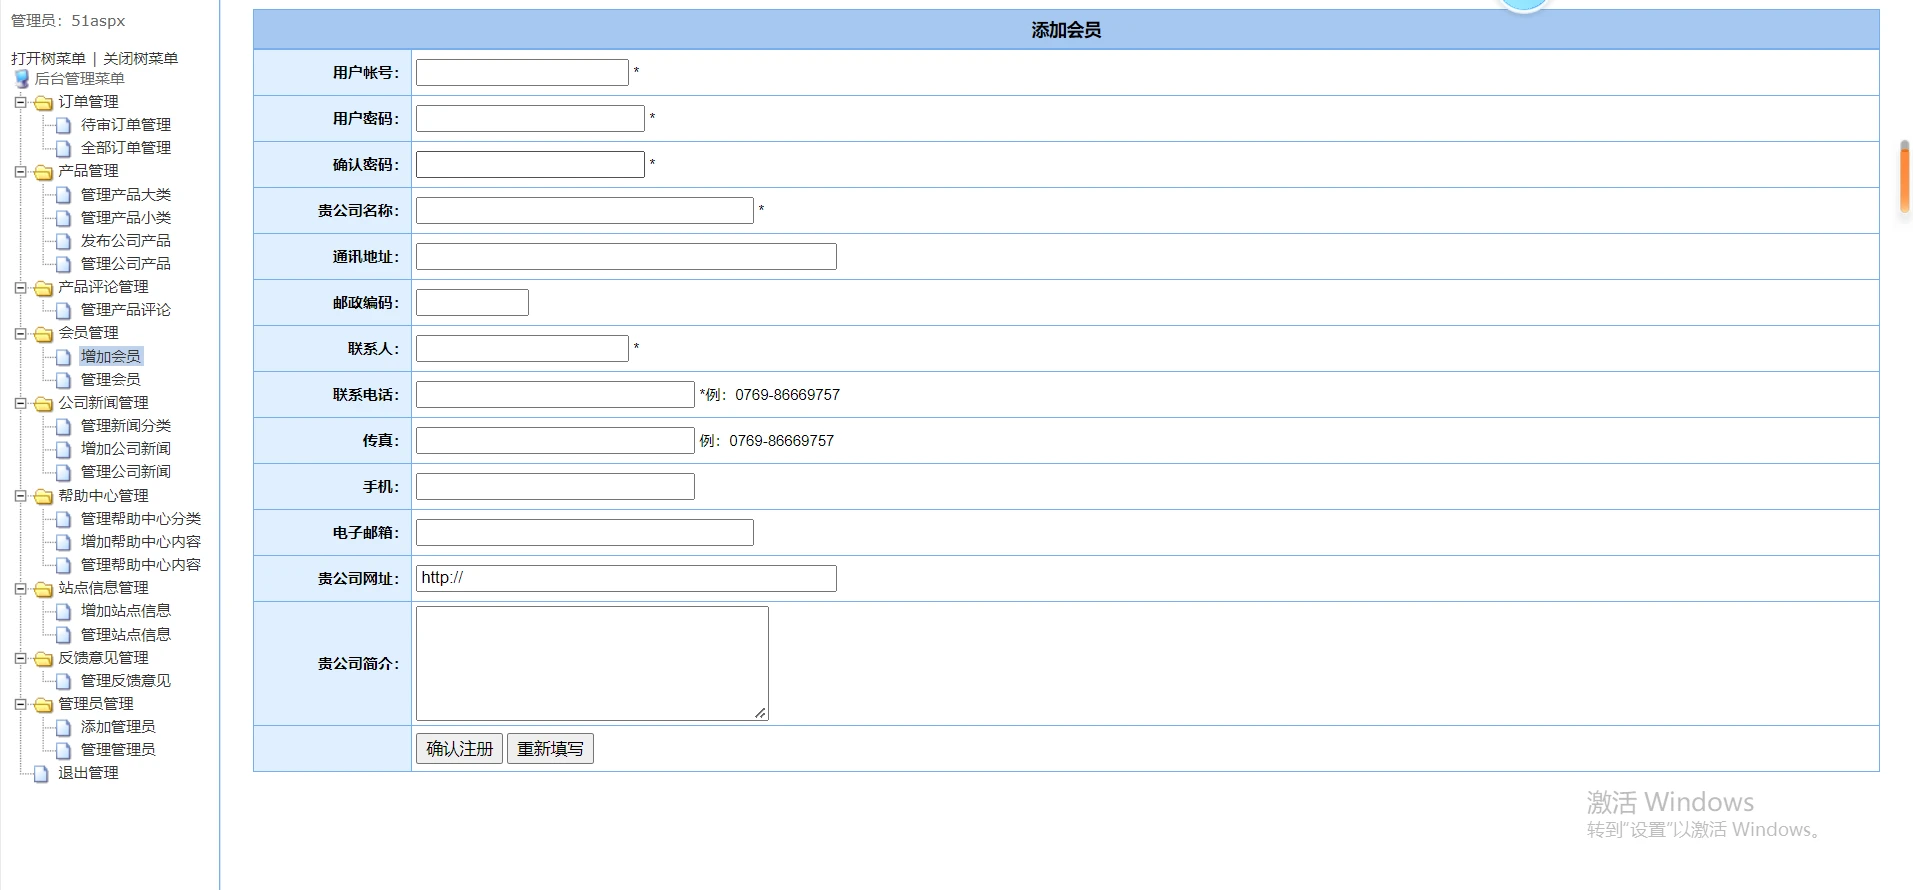Click inside the 贵公司简介 textarea
This screenshot has height=890, width=1913.
click(x=592, y=663)
